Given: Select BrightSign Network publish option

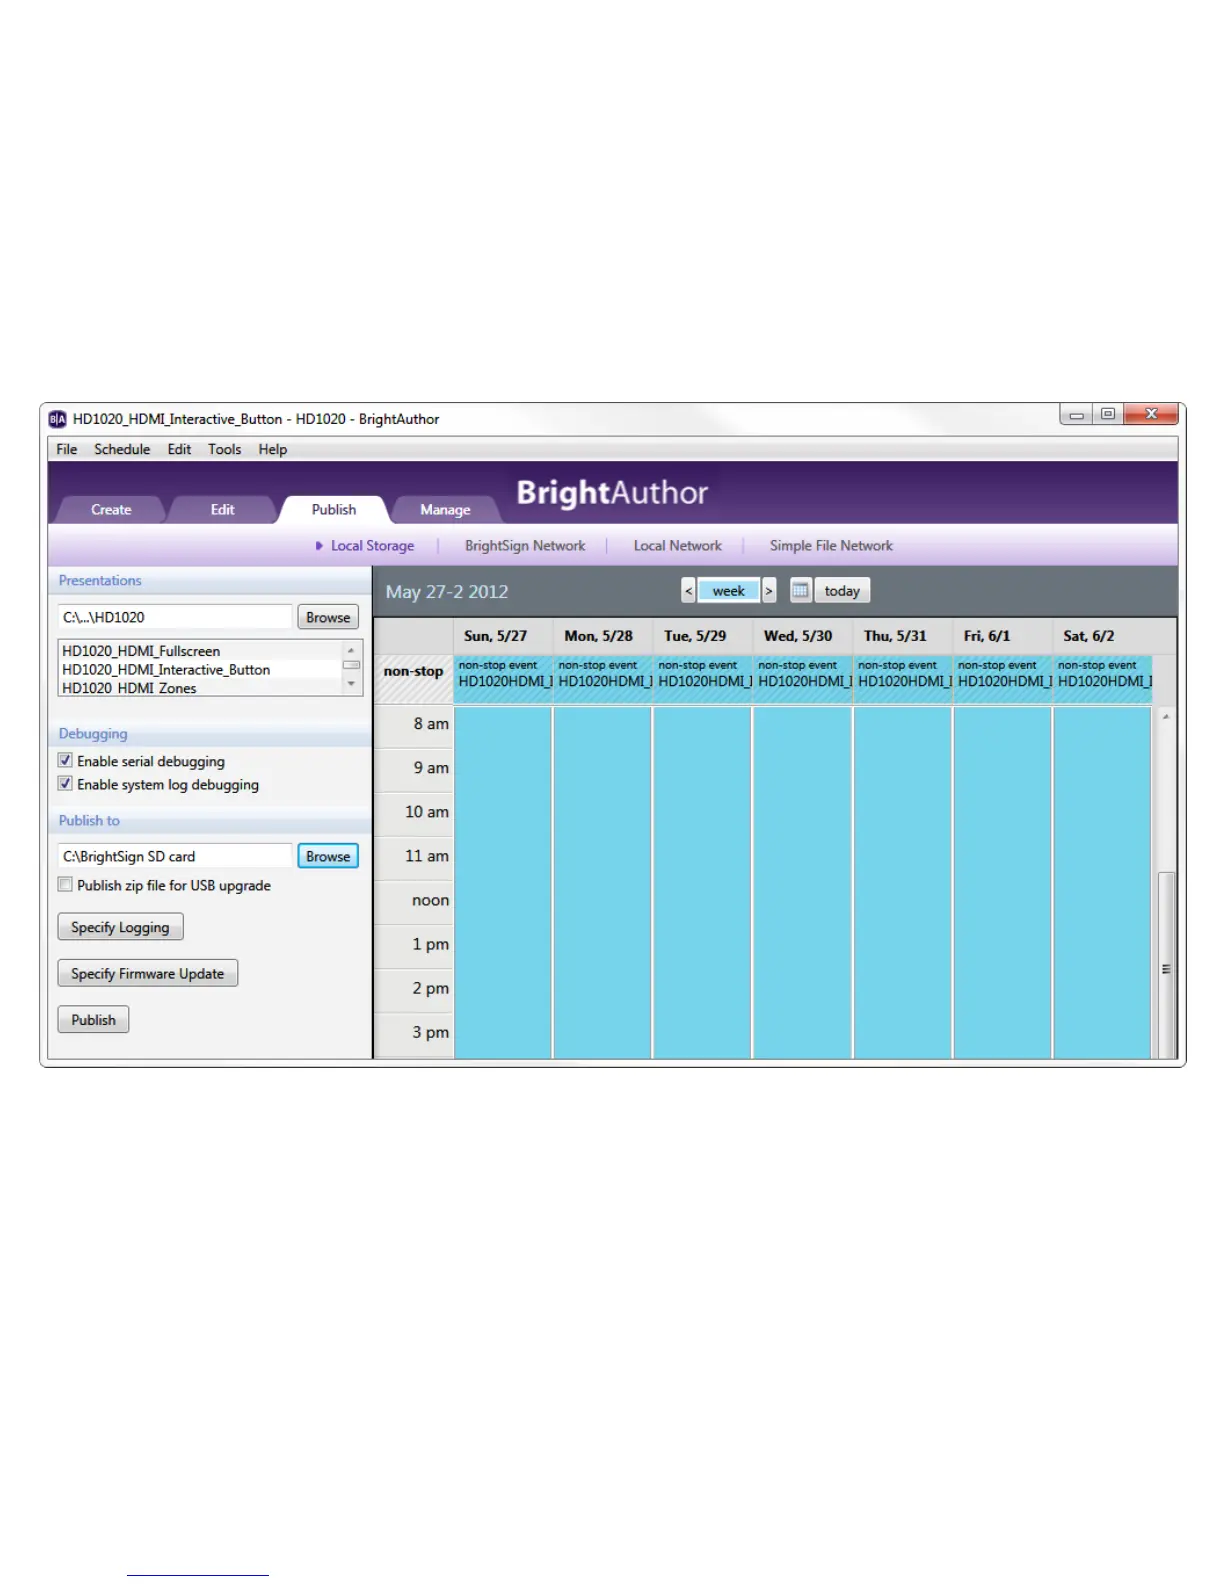Looking at the screenshot, I should (x=525, y=546).
